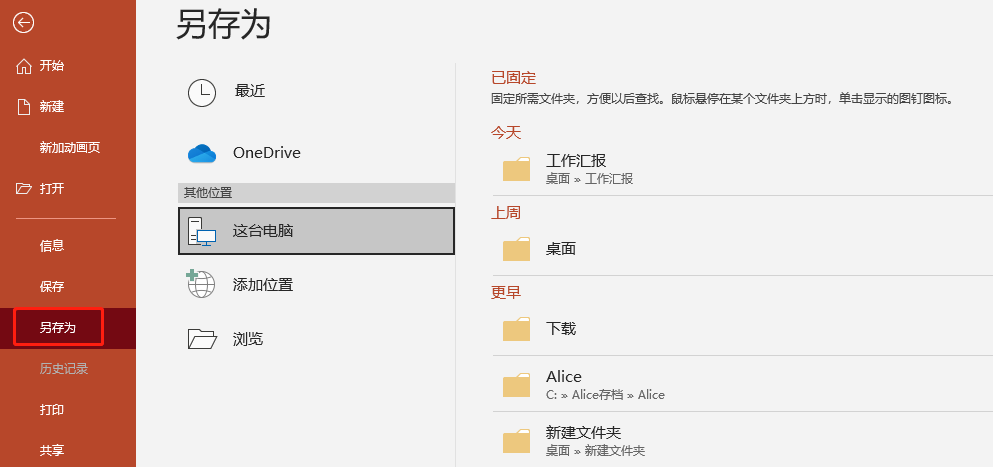Open the 打印 menu entry
The height and width of the screenshot is (467, 993).
click(52, 410)
